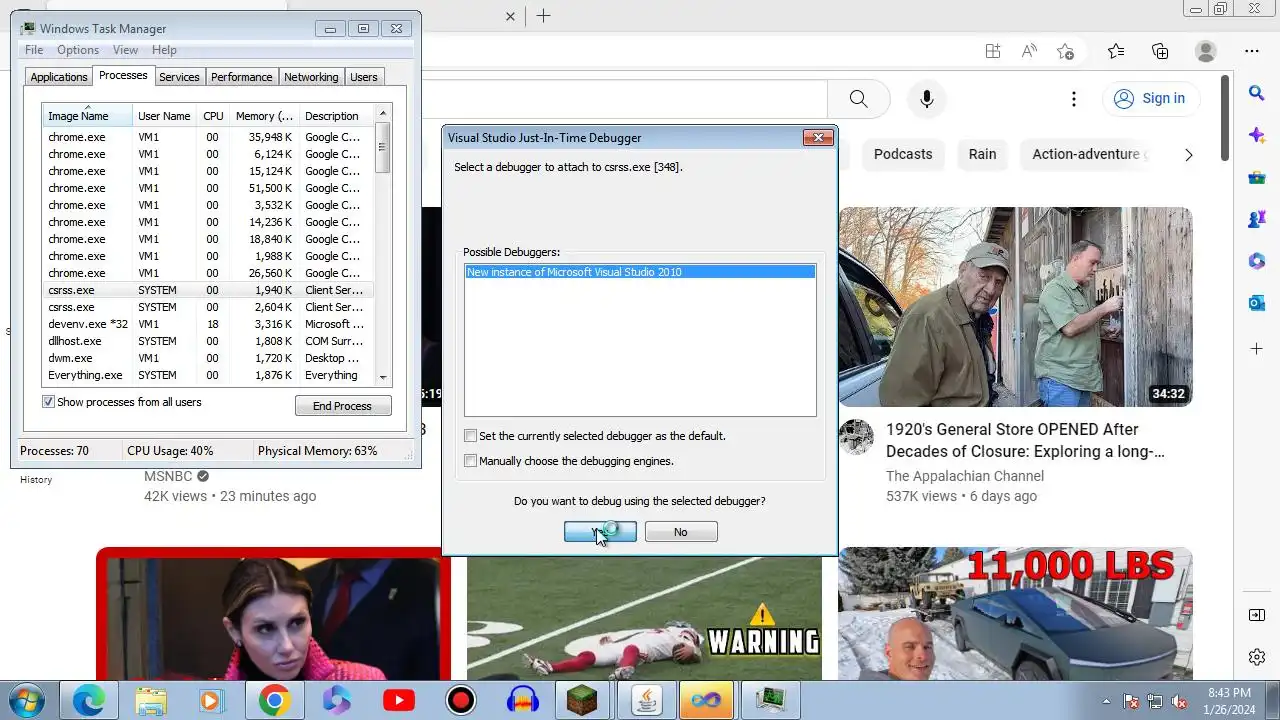Click the volume muted tray icon

point(1179,701)
